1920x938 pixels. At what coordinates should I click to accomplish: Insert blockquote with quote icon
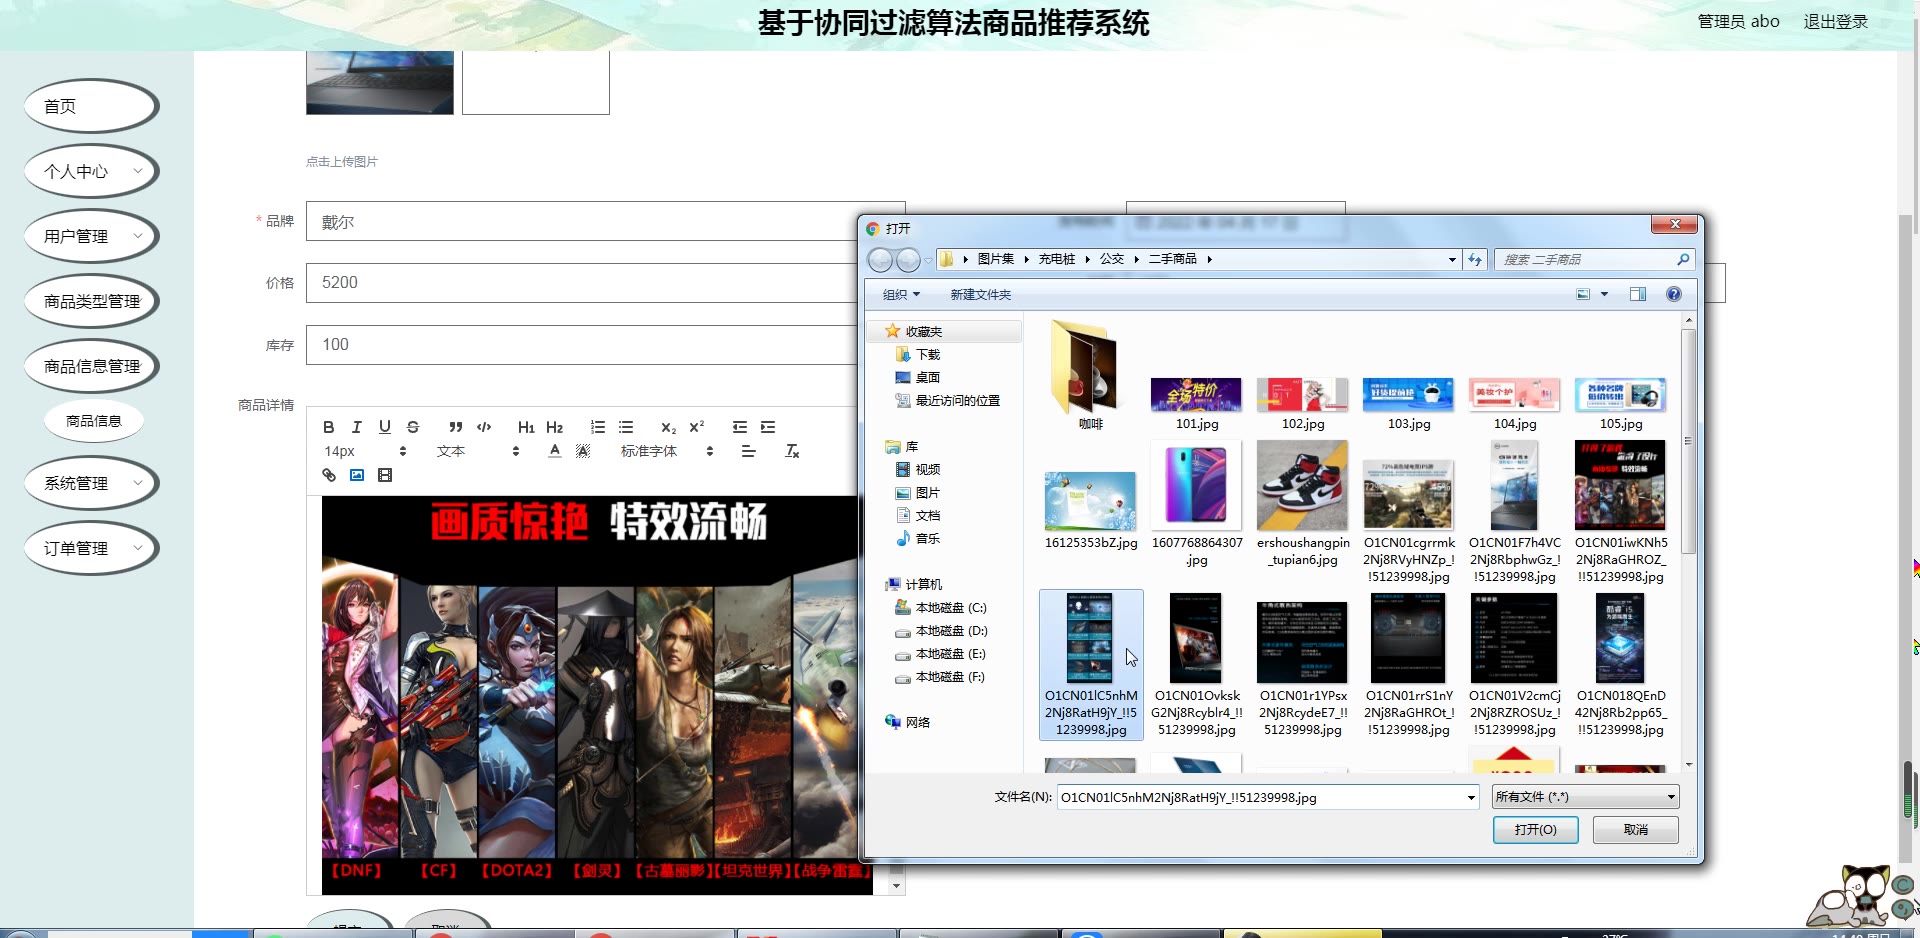(456, 427)
